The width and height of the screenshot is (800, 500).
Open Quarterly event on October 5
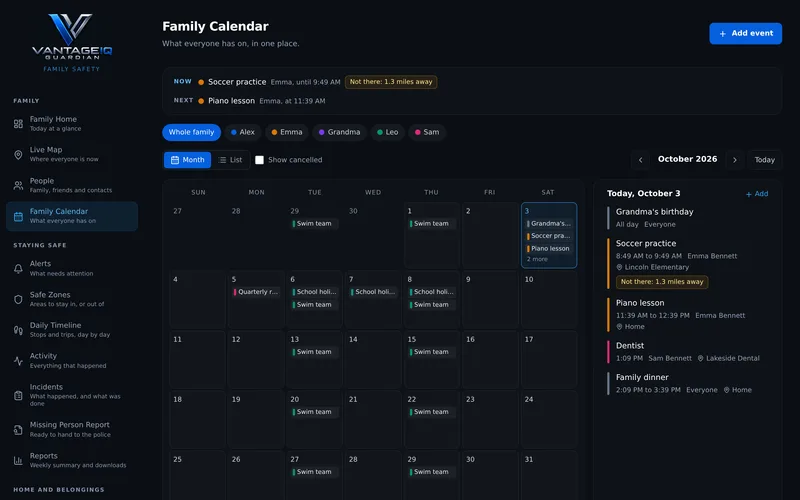pyautogui.click(x=256, y=292)
